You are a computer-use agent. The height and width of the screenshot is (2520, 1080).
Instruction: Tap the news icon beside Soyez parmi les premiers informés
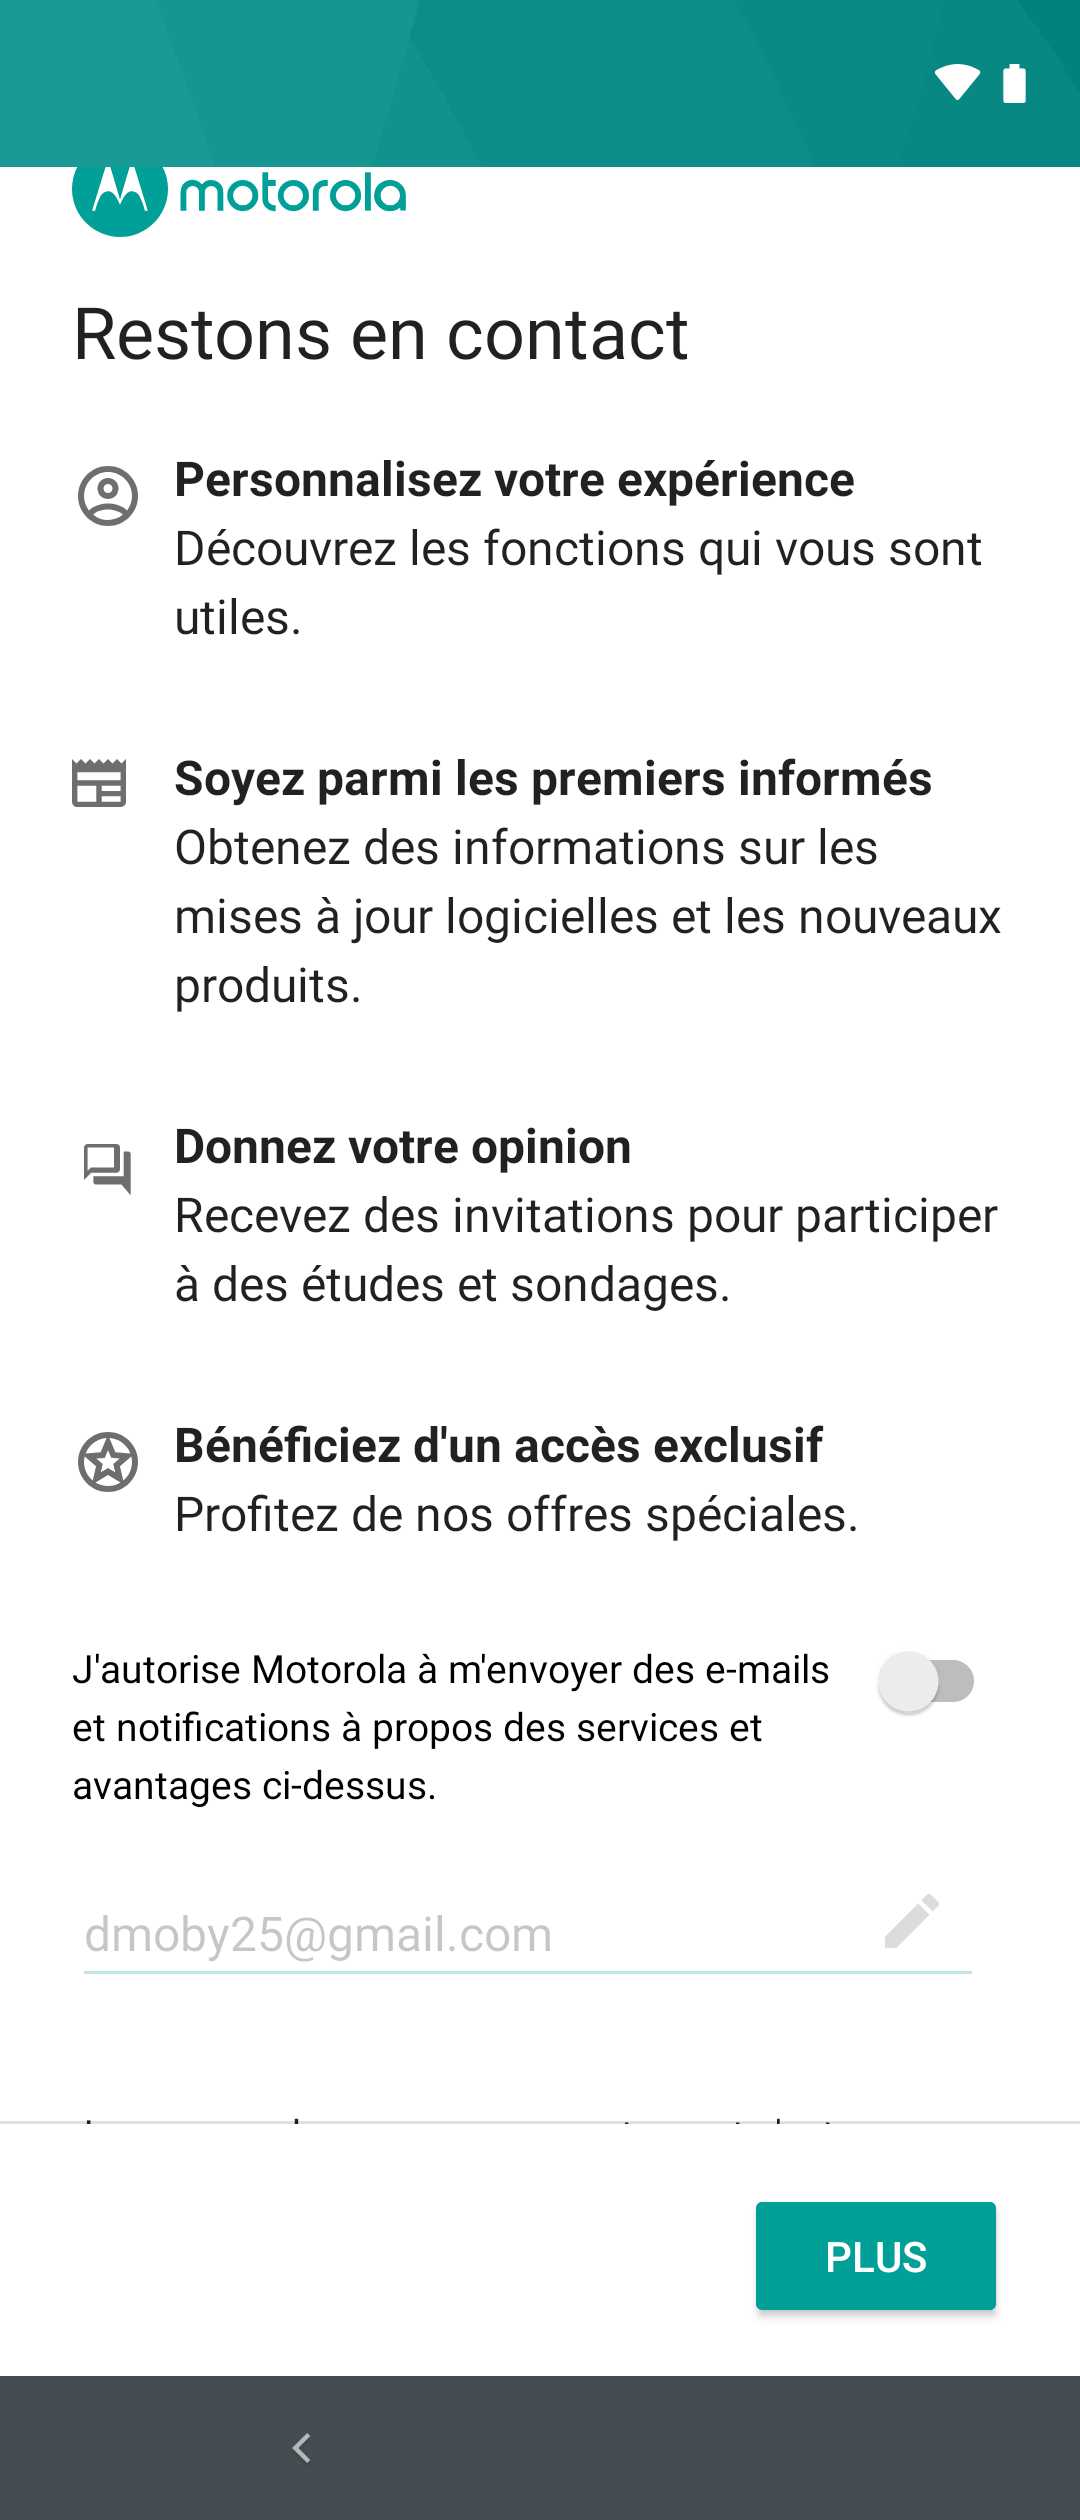[x=99, y=783]
